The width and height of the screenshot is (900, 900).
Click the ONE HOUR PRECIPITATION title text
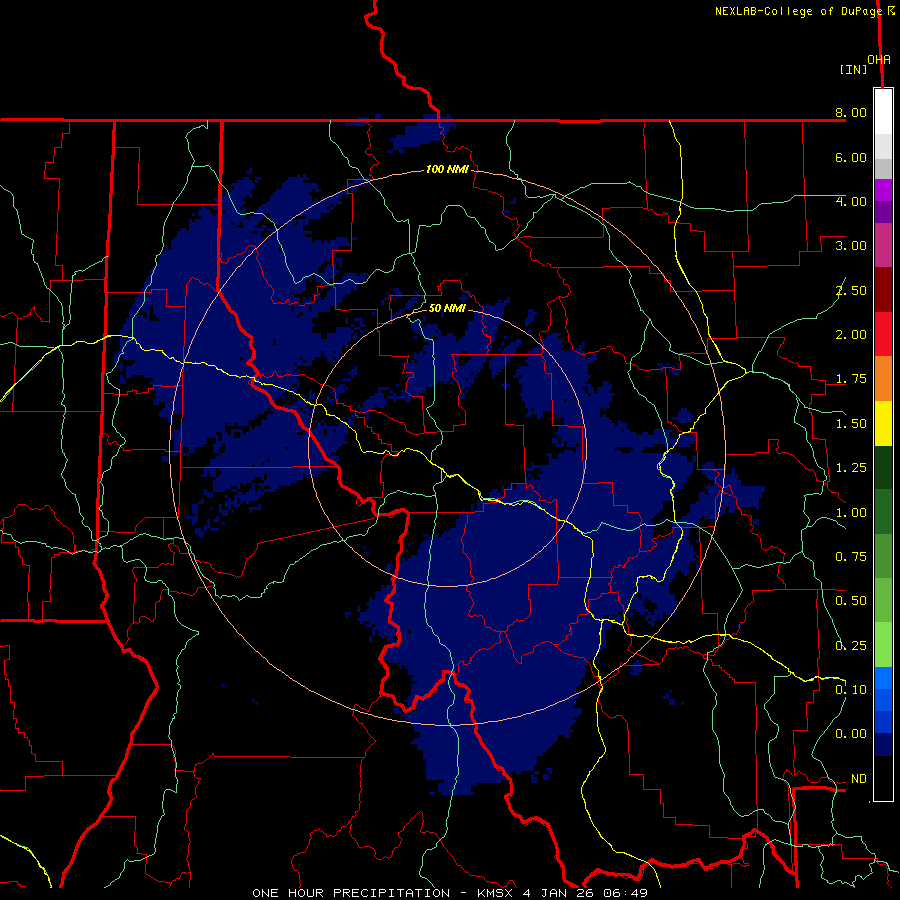click(x=351, y=893)
